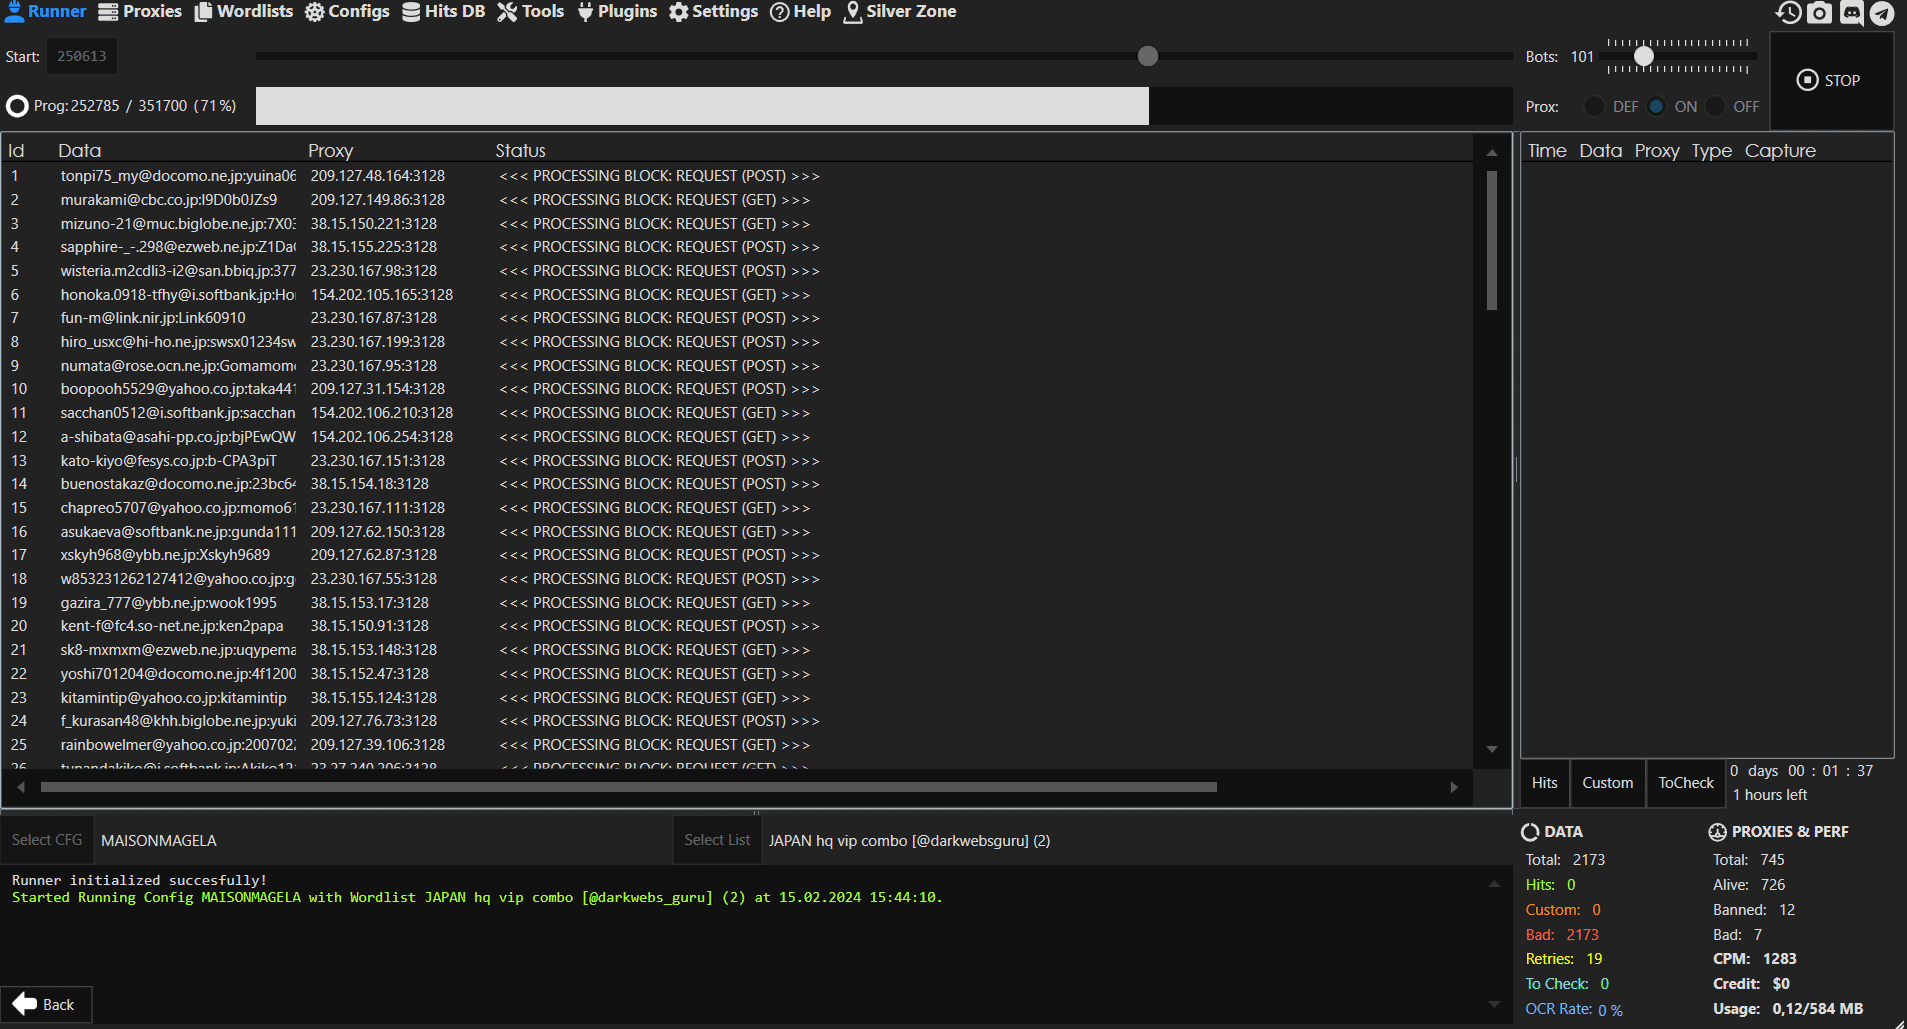Image resolution: width=1907 pixels, height=1029 pixels.
Task: Click the OCR Rate value
Action: (1610, 1010)
